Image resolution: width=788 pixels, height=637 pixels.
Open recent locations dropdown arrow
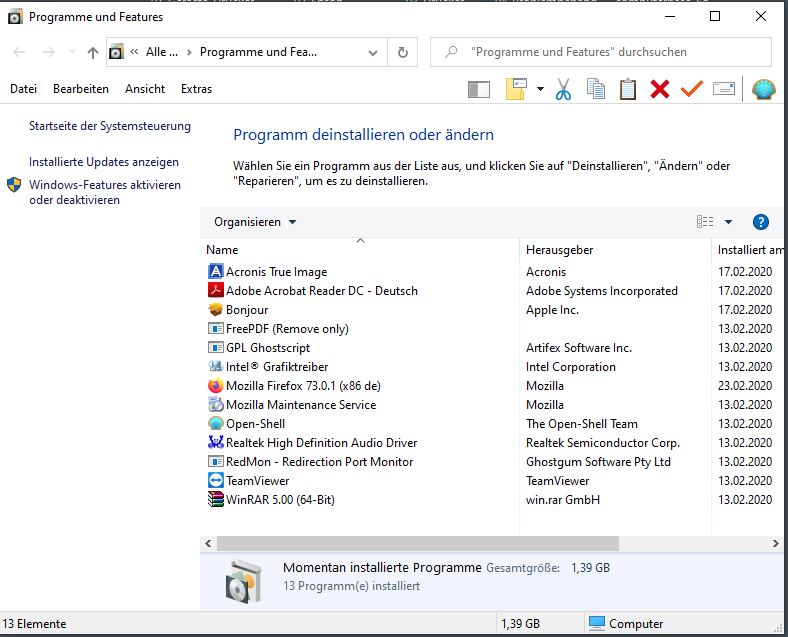[72, 52]
